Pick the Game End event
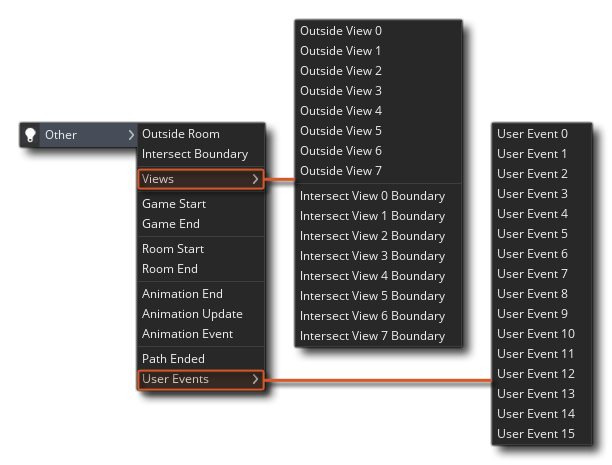This screenshot has height=465, width=612. [x=171, y=224]
